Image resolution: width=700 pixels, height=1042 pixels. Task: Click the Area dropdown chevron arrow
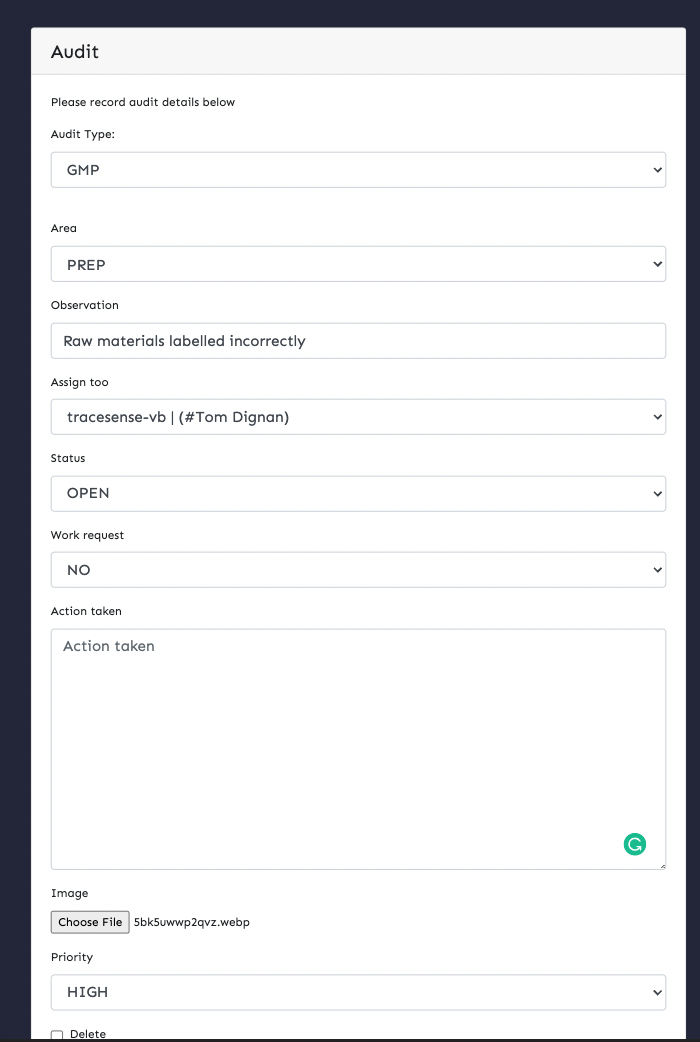(x=657, y=264)
